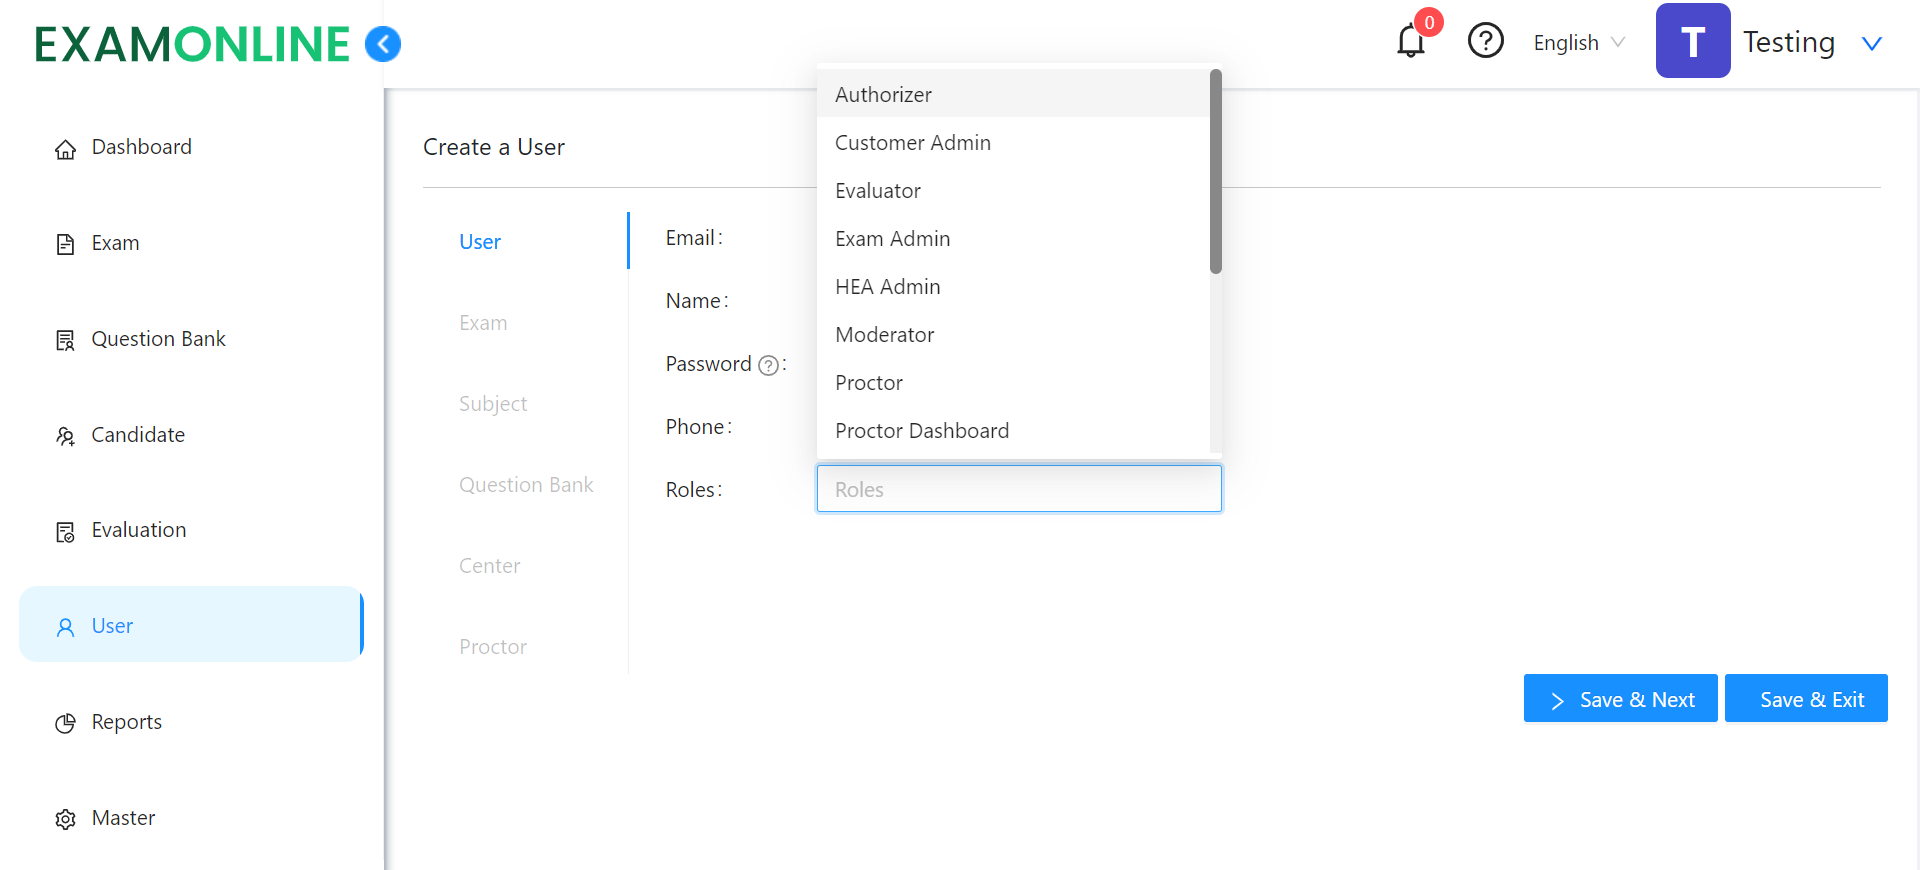
Task: Click the notification bell icon
Action: [1411, 42]
